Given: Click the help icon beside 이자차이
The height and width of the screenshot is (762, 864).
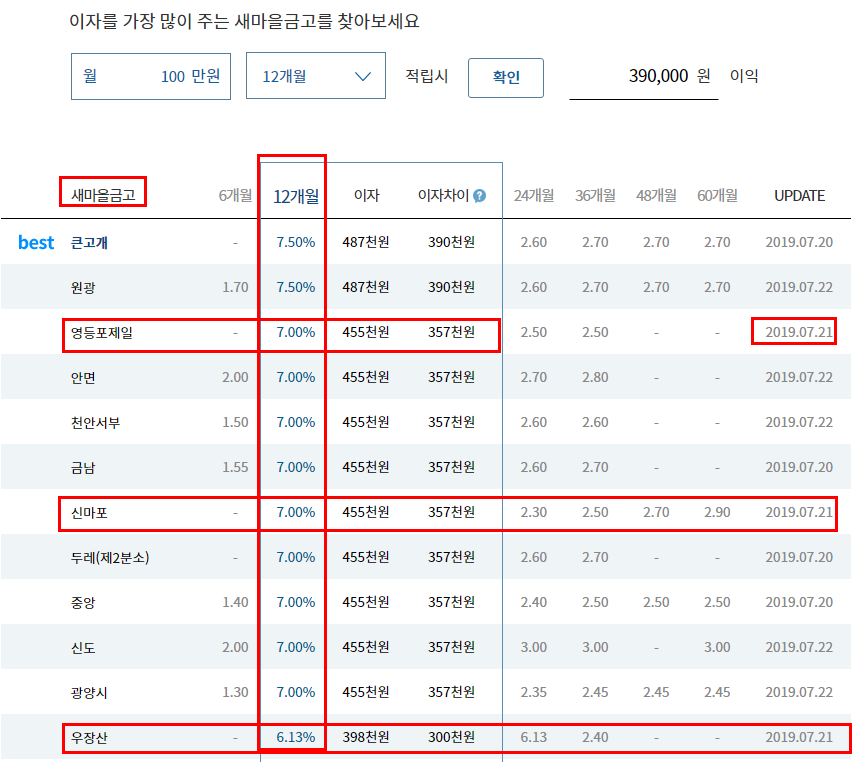Looking at the screenshot, I should [479, 196].
